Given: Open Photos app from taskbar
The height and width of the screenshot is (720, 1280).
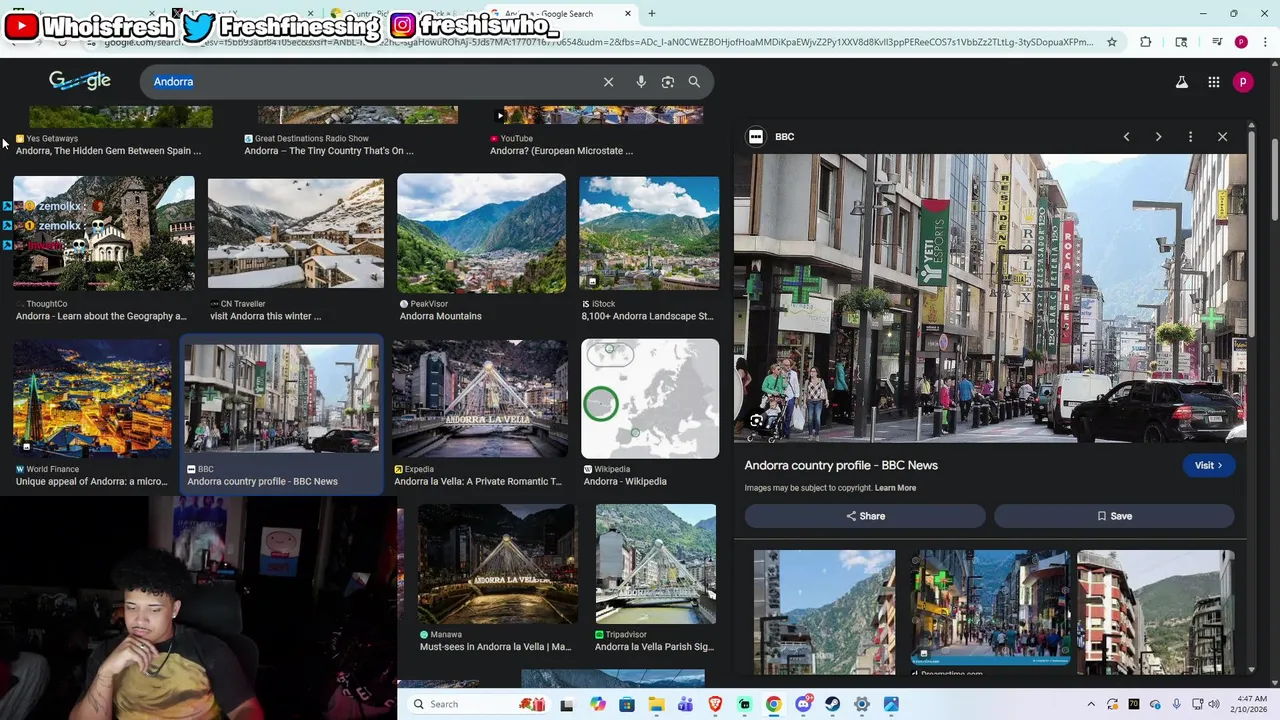Looking at the screenshot, I should tap(891, 704).
